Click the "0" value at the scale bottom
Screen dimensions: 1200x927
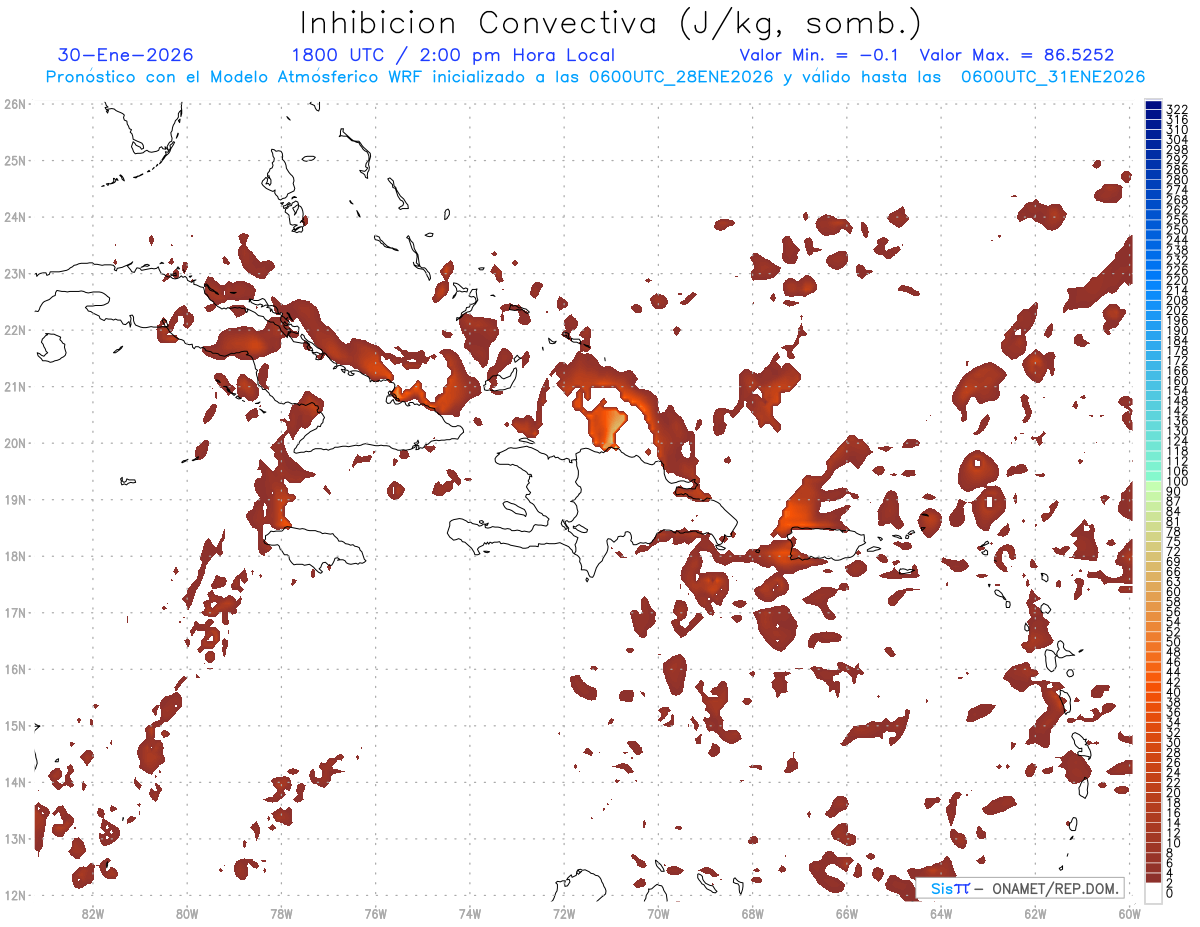click(x=1170, y=893)
